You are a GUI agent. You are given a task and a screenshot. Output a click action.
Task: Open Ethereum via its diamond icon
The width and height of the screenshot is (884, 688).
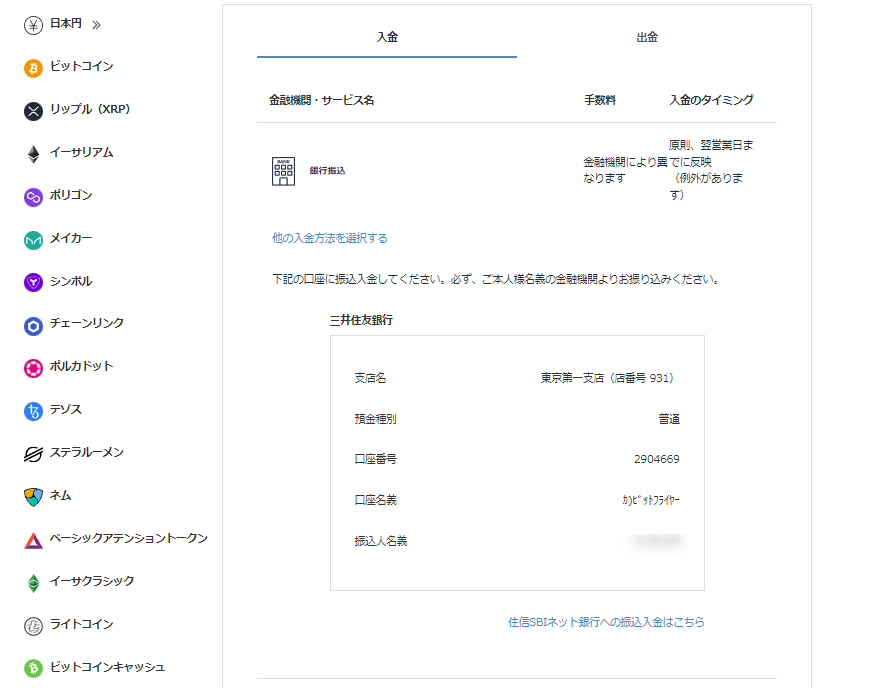pyautogui.click(x=33, y=154)
